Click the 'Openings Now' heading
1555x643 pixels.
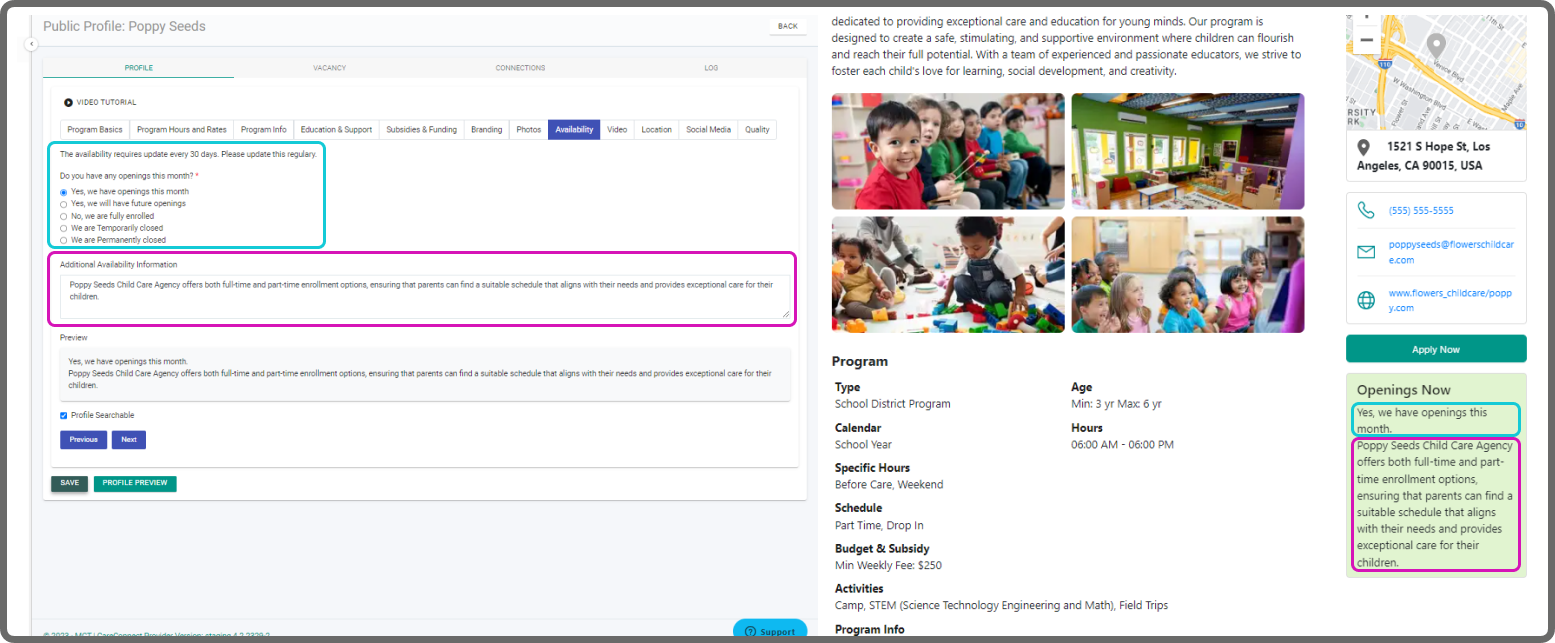pos(1403,390)
